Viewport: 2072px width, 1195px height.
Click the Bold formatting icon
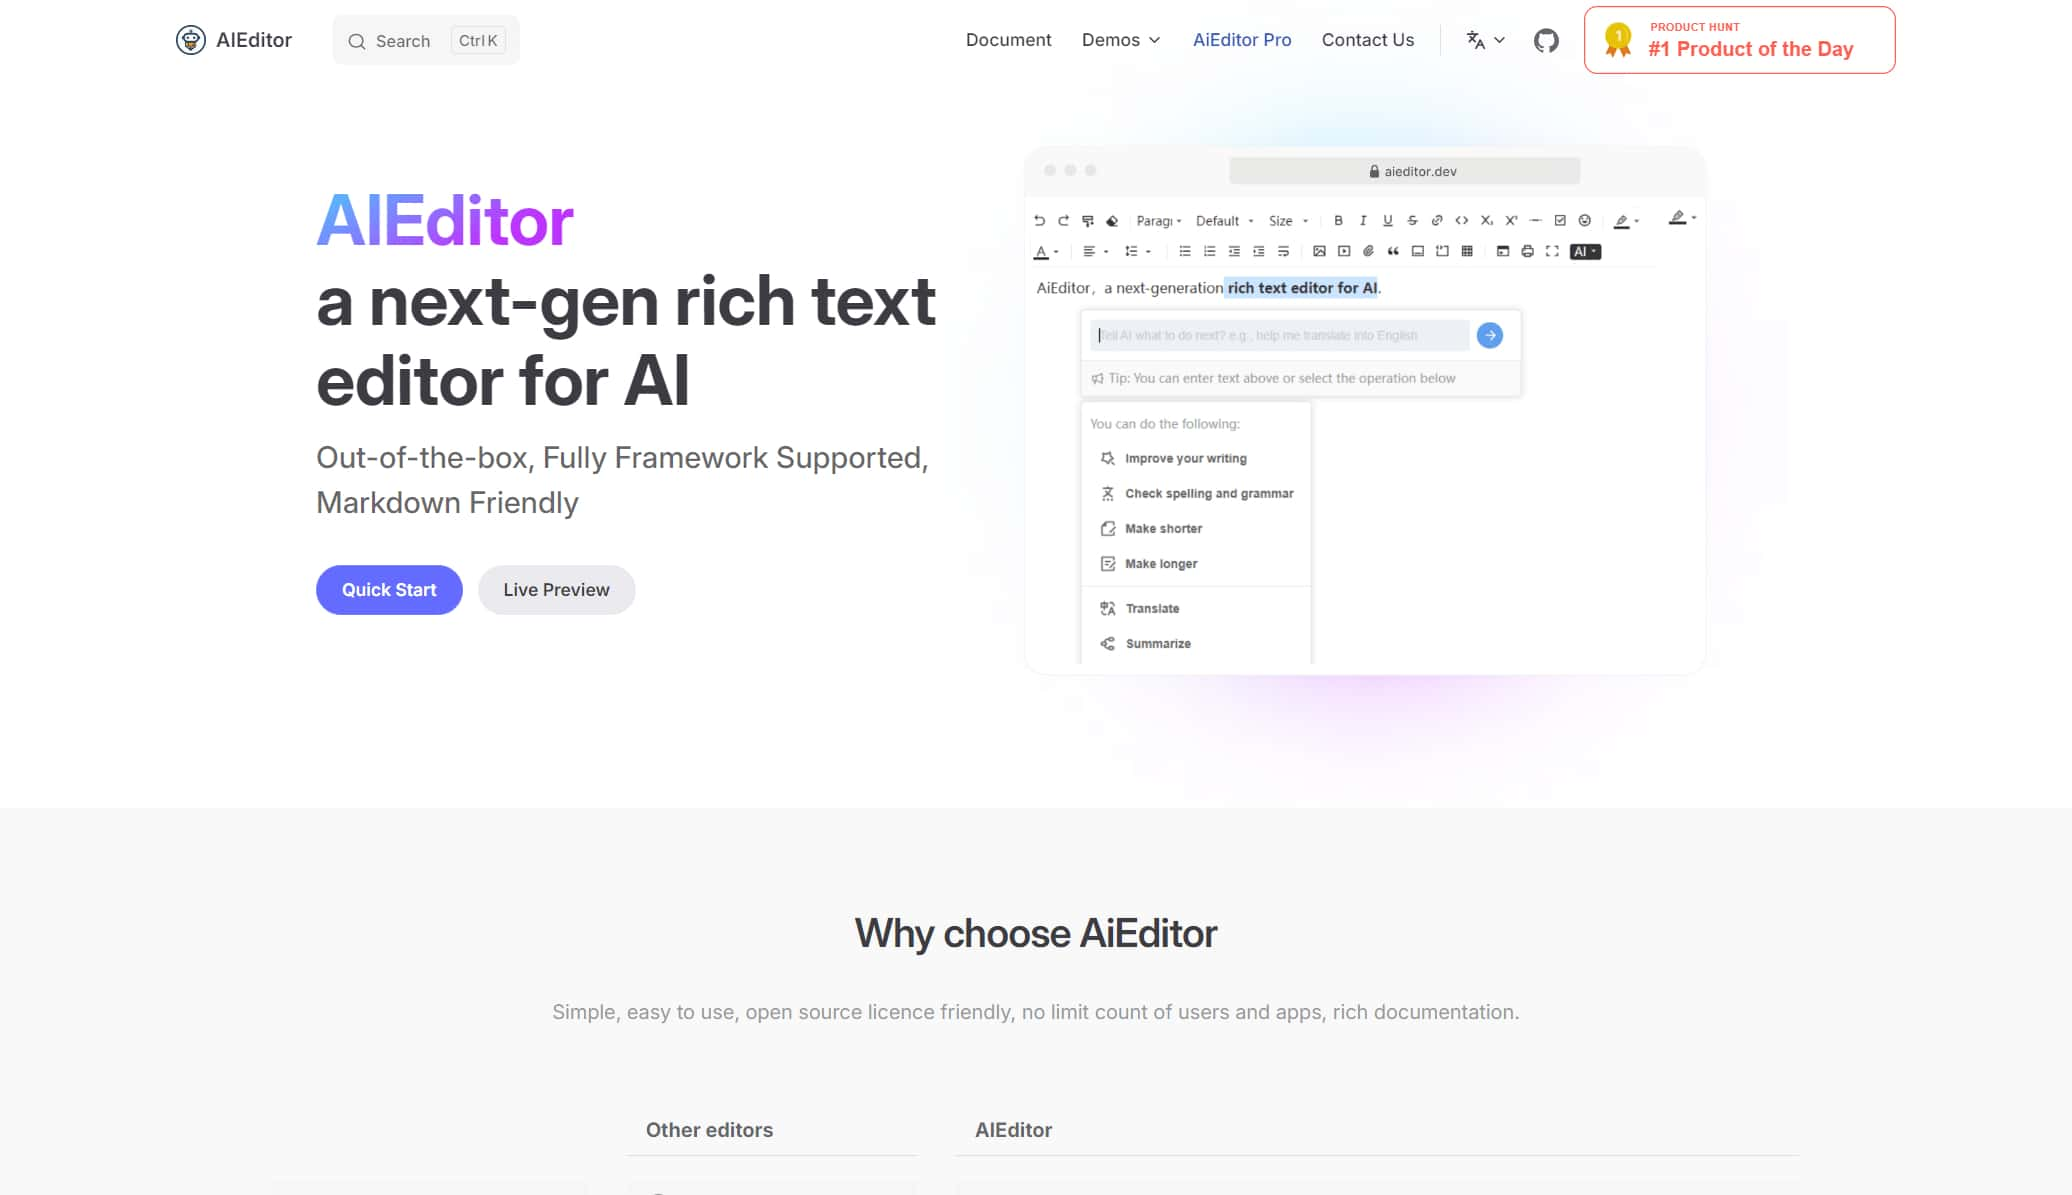1336,221
